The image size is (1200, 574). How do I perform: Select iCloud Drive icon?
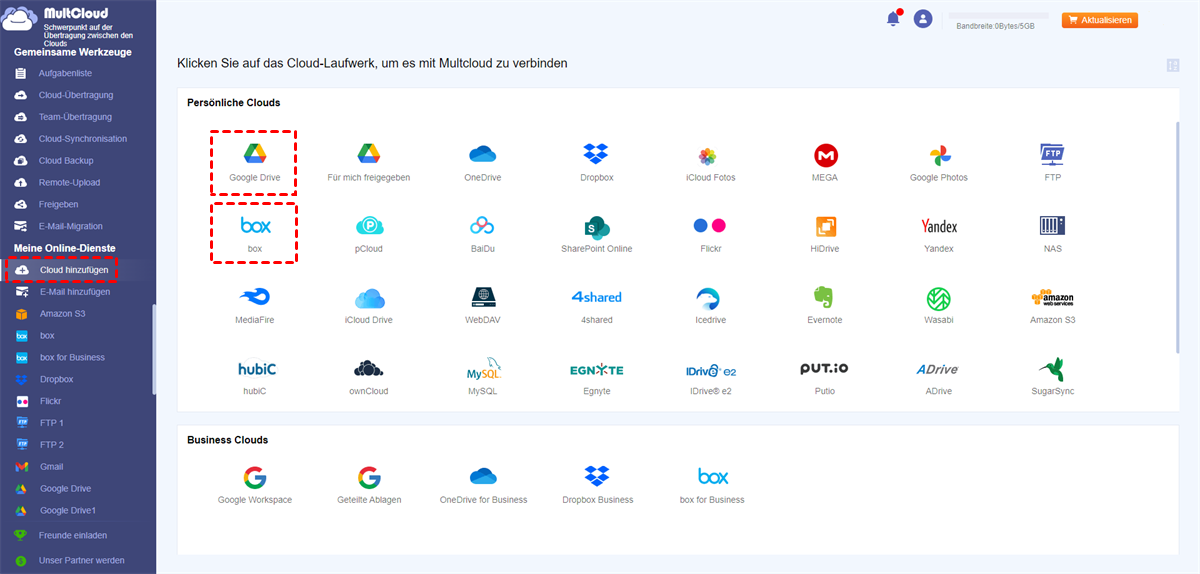pyautogui.click(x=369, y=298)
